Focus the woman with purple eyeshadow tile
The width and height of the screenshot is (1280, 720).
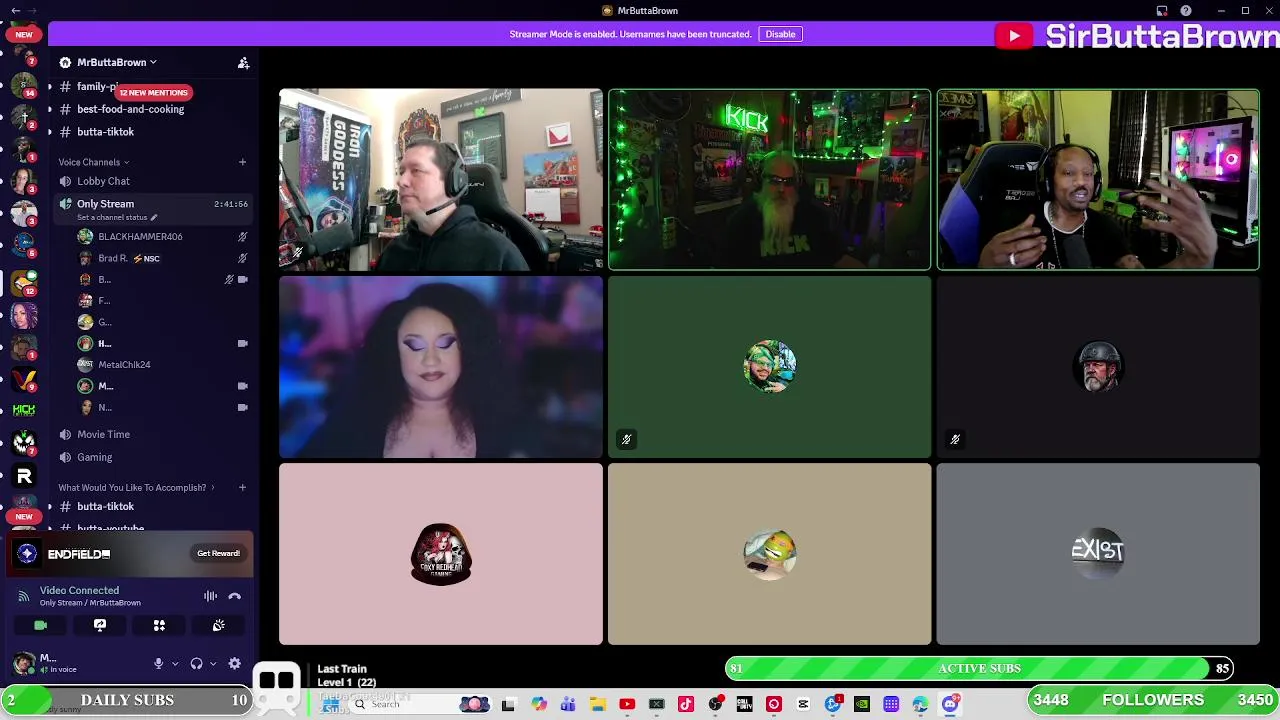click(441, 367)
